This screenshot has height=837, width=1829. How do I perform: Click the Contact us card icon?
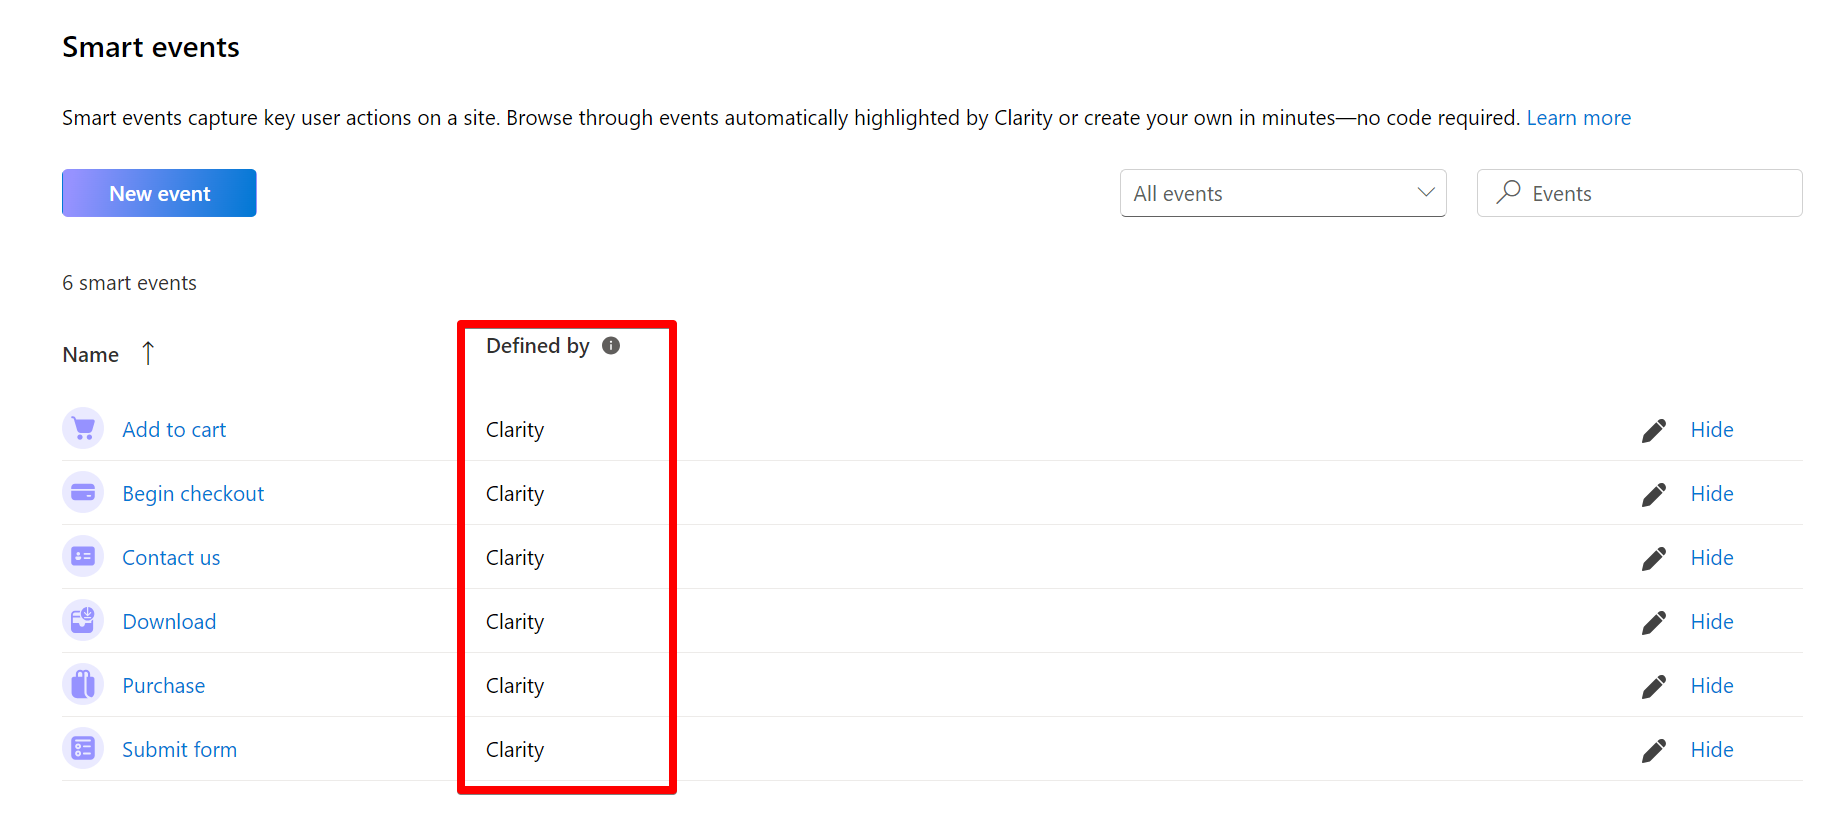(x=82, y=556)
